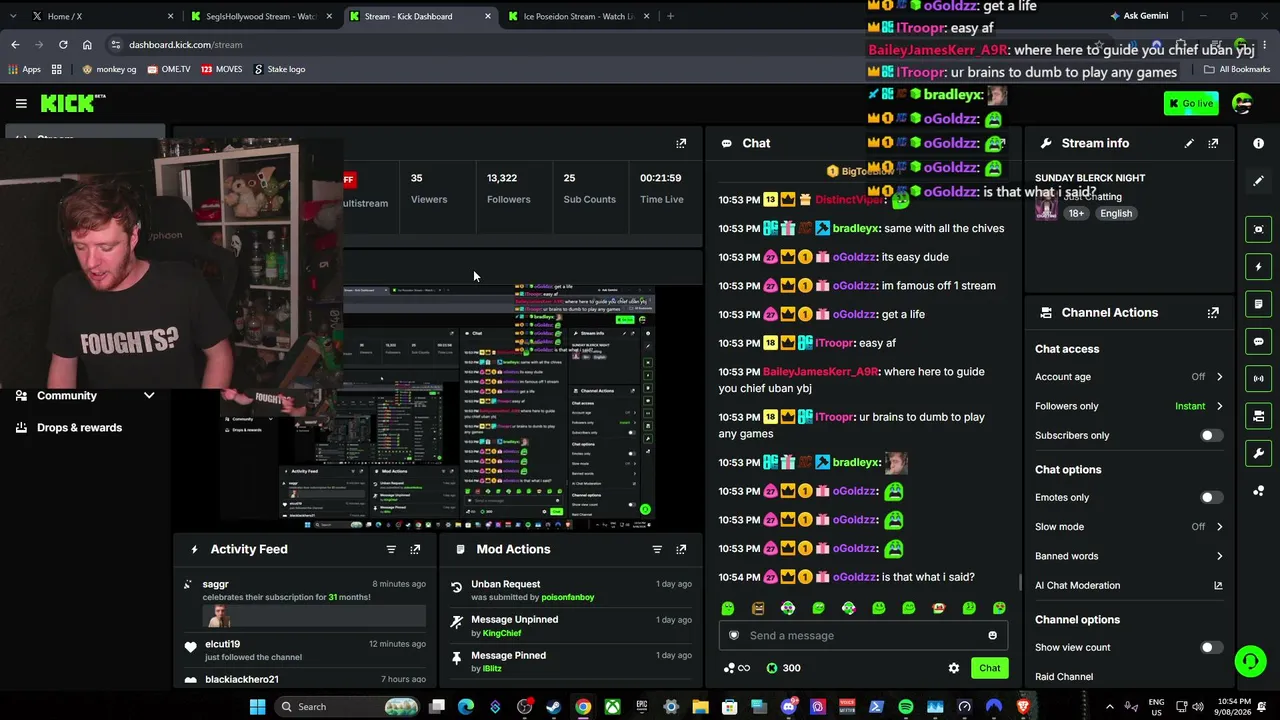
Task: Click the Send a message field
Action: tap(863, 635)
